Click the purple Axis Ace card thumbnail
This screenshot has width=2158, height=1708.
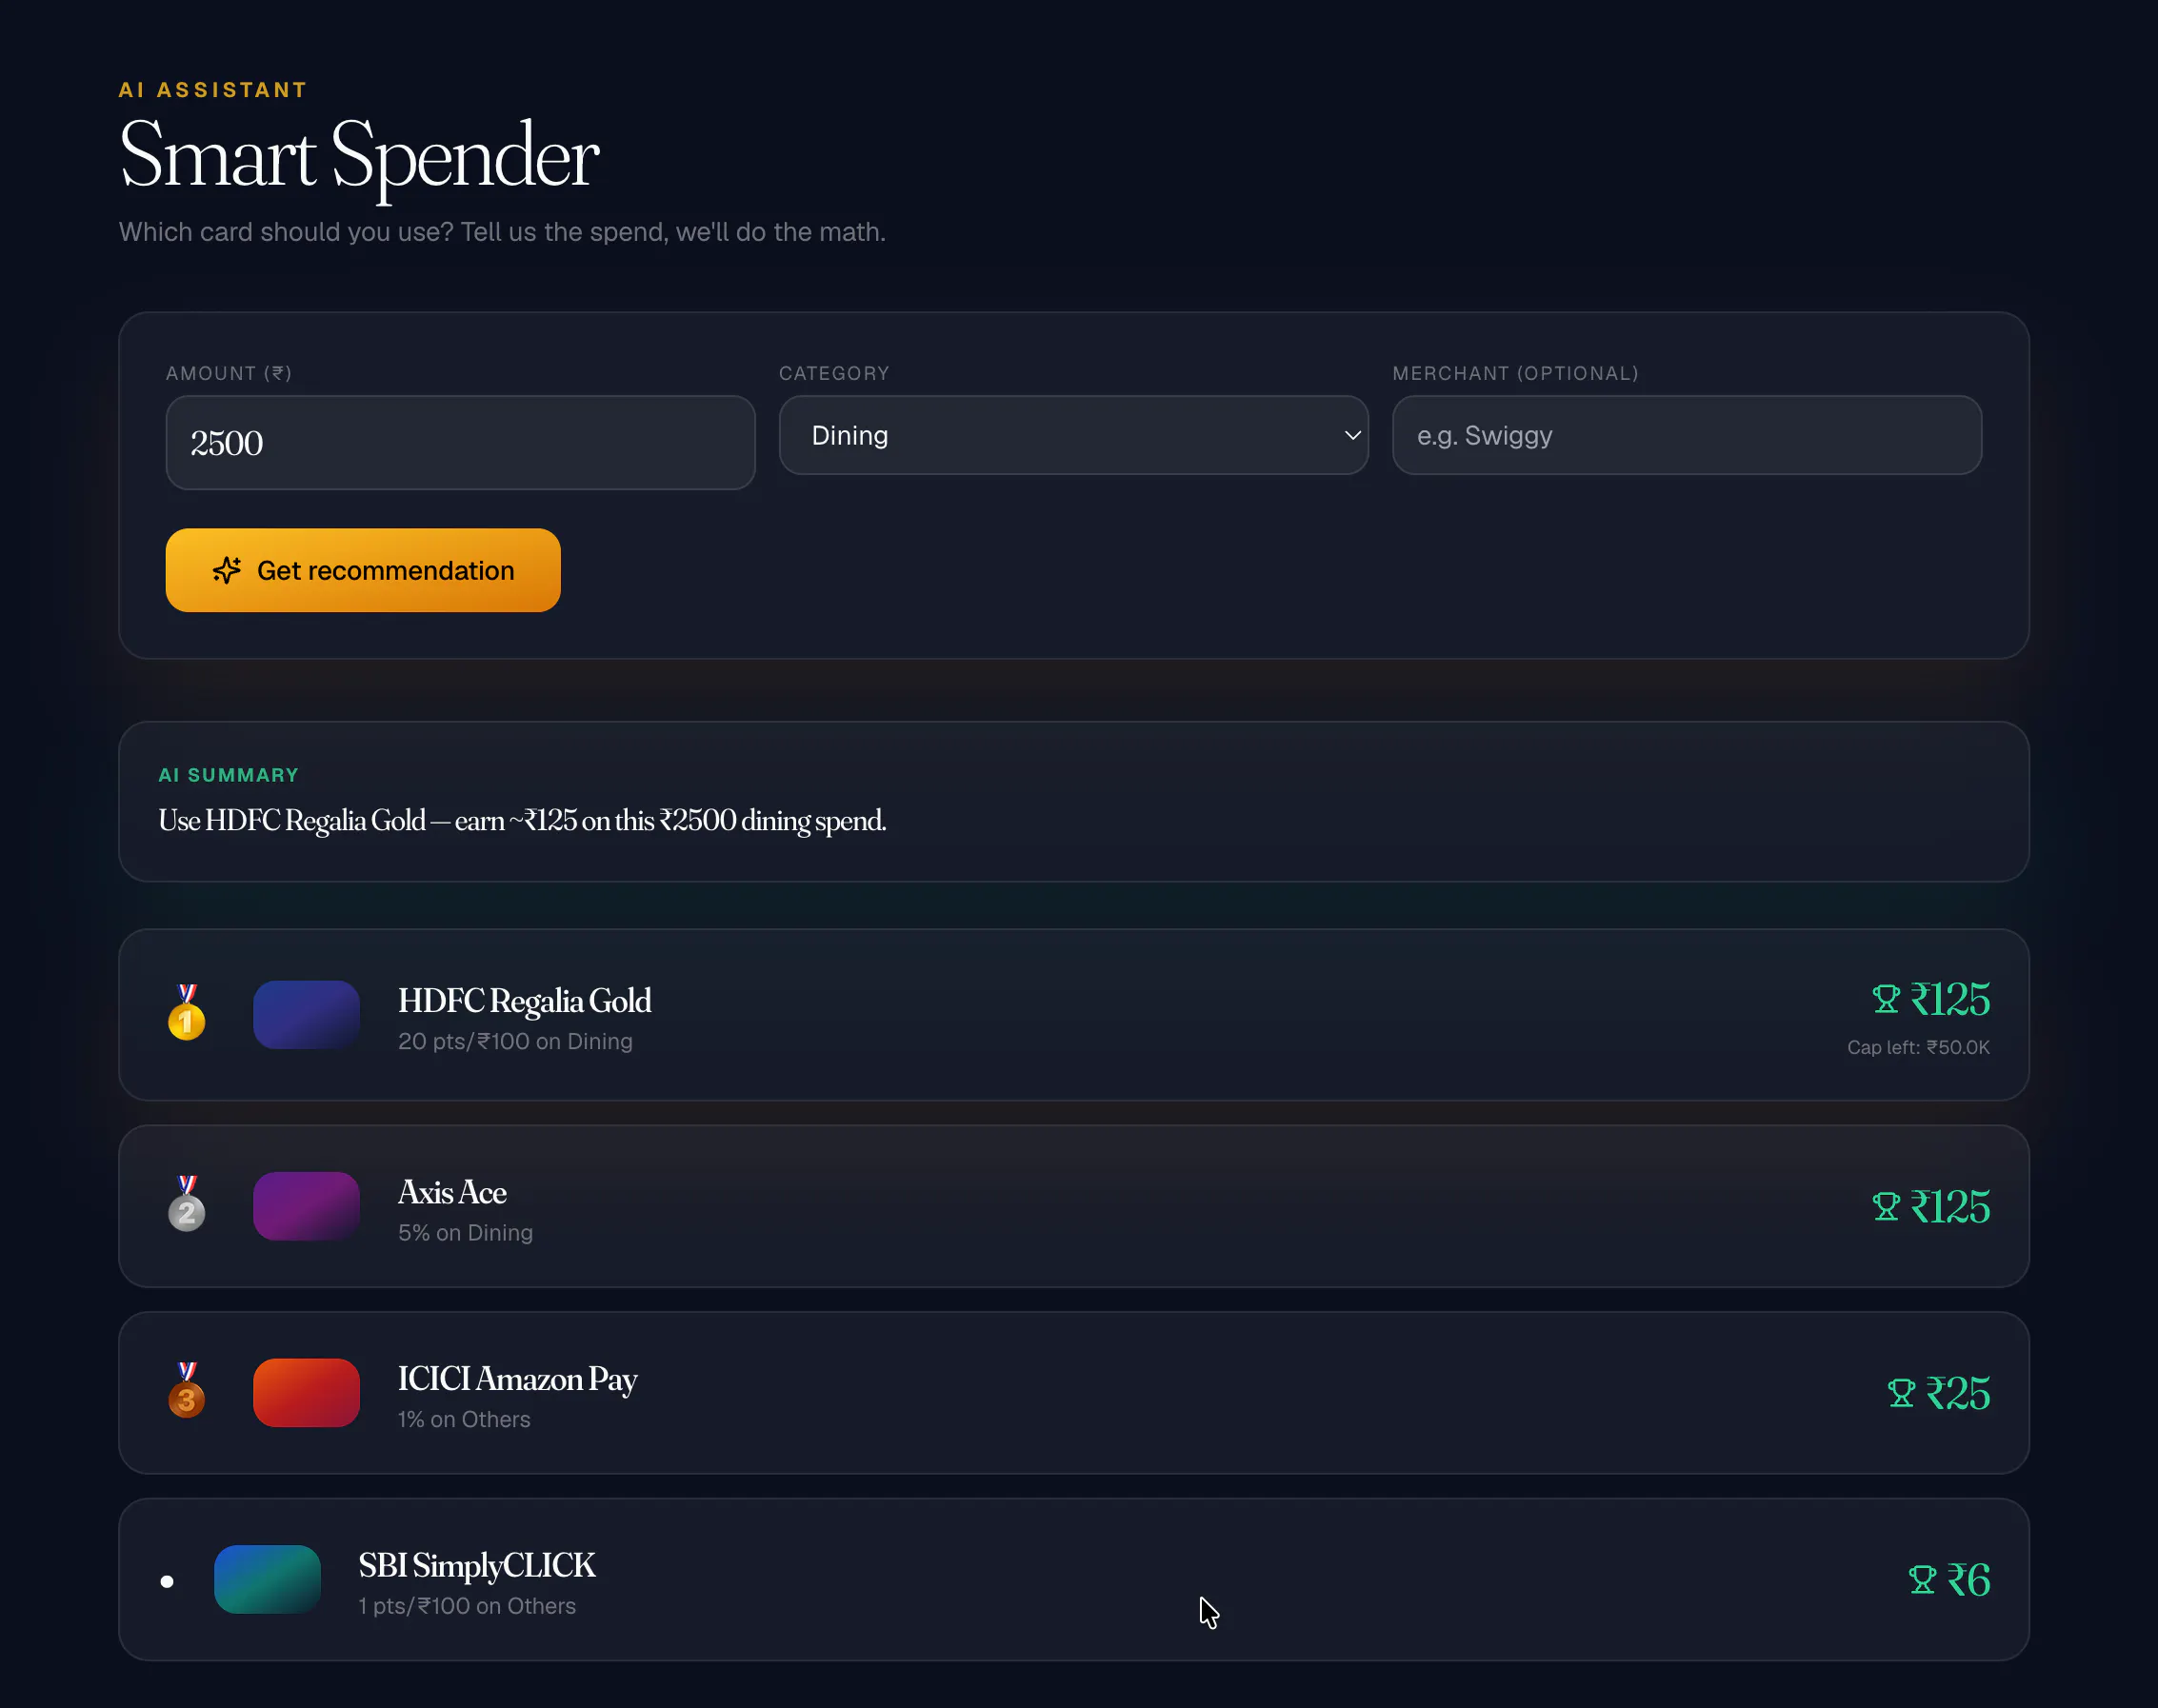306,1206
